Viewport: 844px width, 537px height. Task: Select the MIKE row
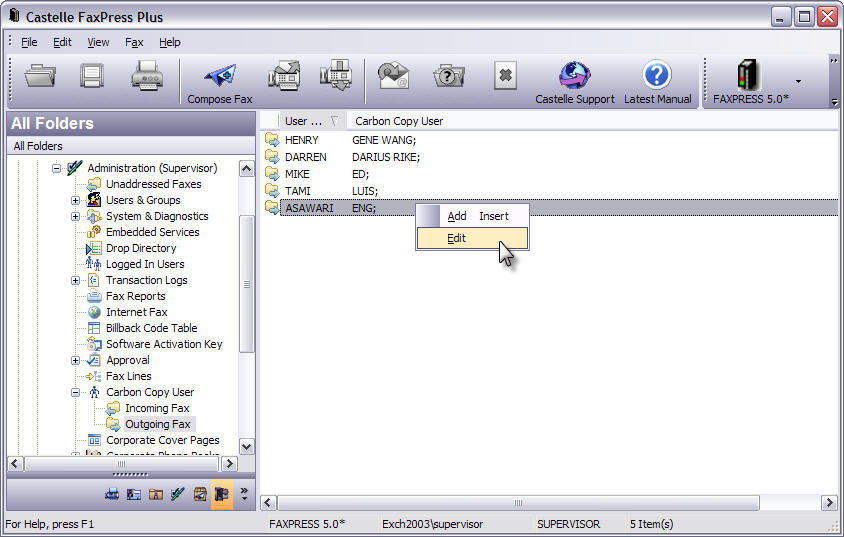(x=549, y=174)
